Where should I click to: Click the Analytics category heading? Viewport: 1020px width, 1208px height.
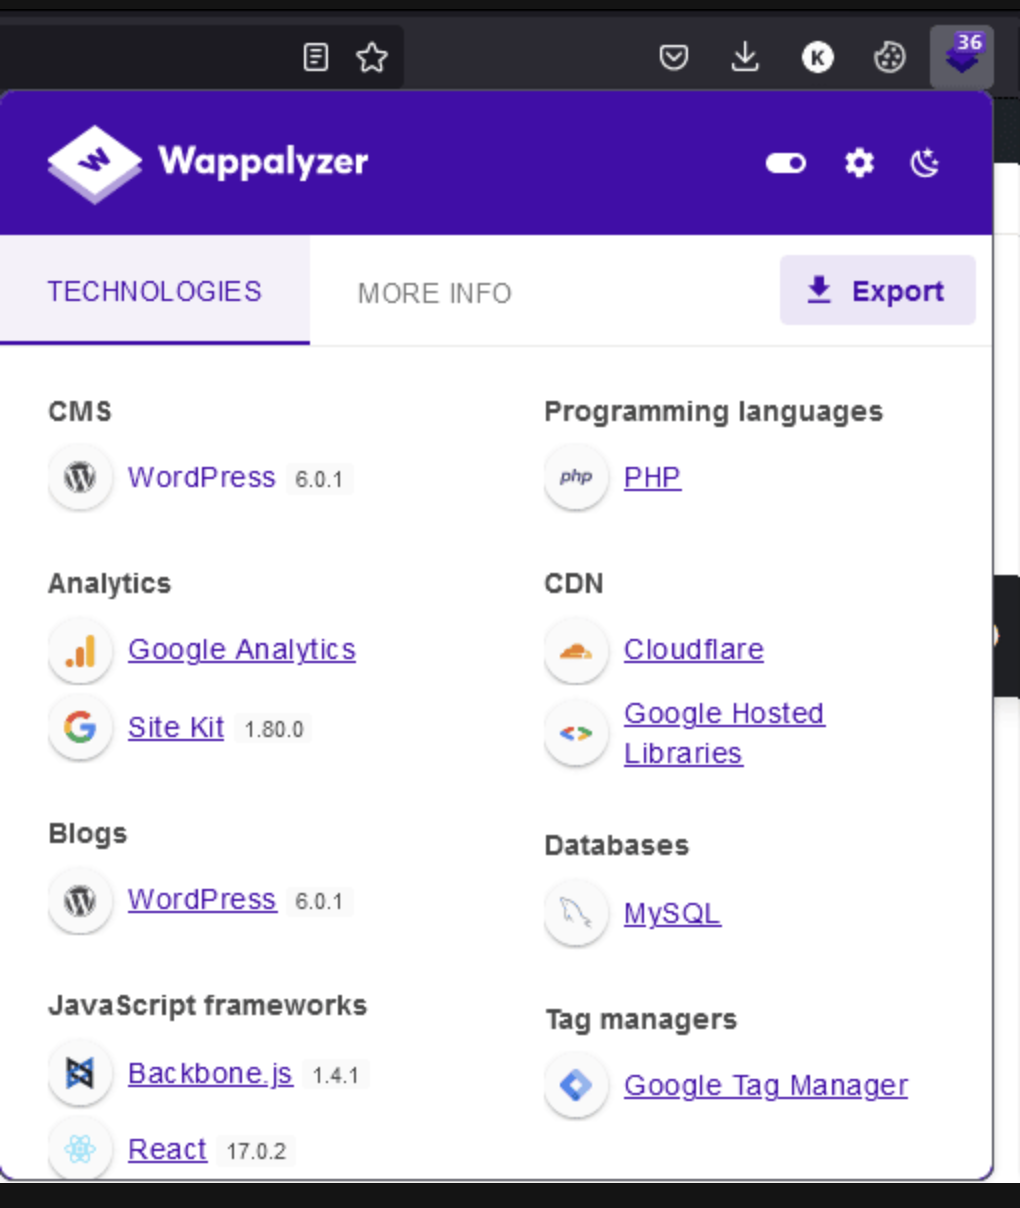[109, 583]
